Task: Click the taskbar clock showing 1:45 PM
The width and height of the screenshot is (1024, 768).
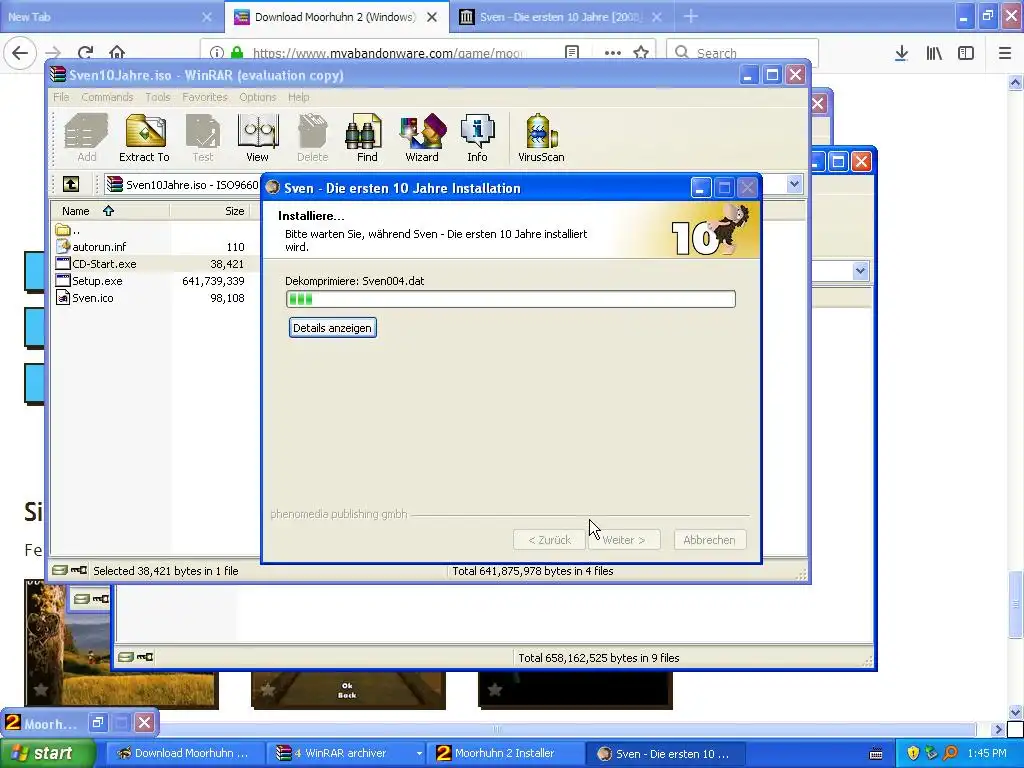Action: click(x=987, y=753)
